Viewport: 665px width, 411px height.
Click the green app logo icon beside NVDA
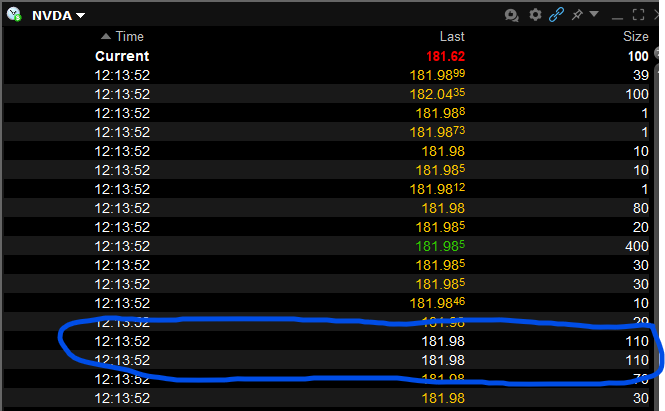pyautogui.click(x=12, y=14)
